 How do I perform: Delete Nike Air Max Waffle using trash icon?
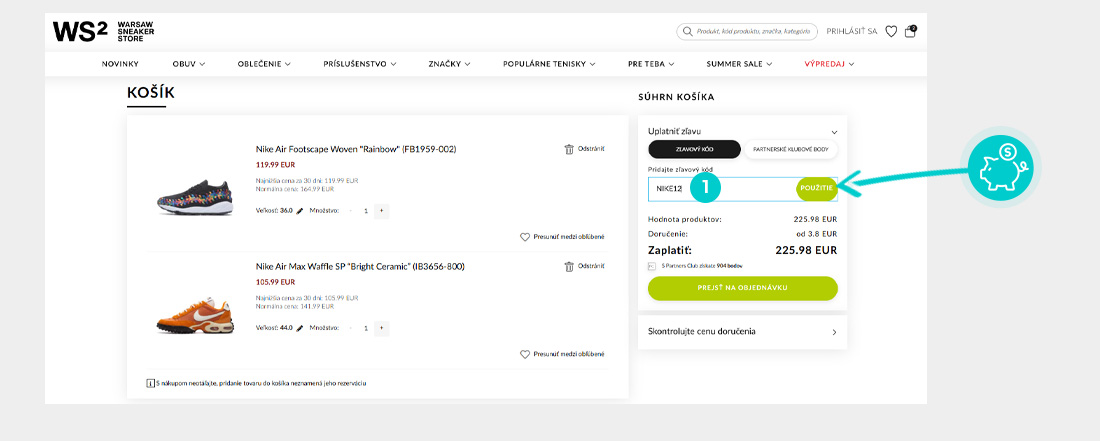(x=569, y=266)
